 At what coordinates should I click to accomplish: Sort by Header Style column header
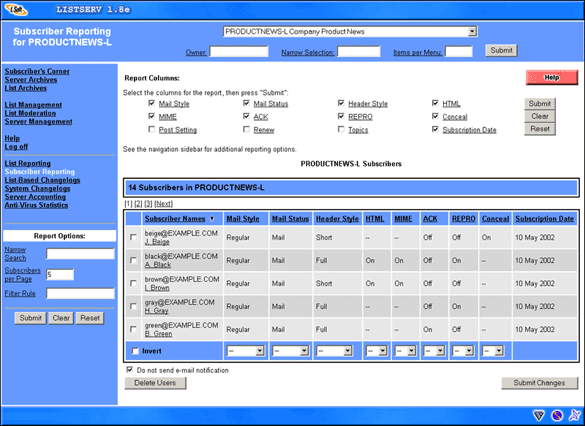337,219
